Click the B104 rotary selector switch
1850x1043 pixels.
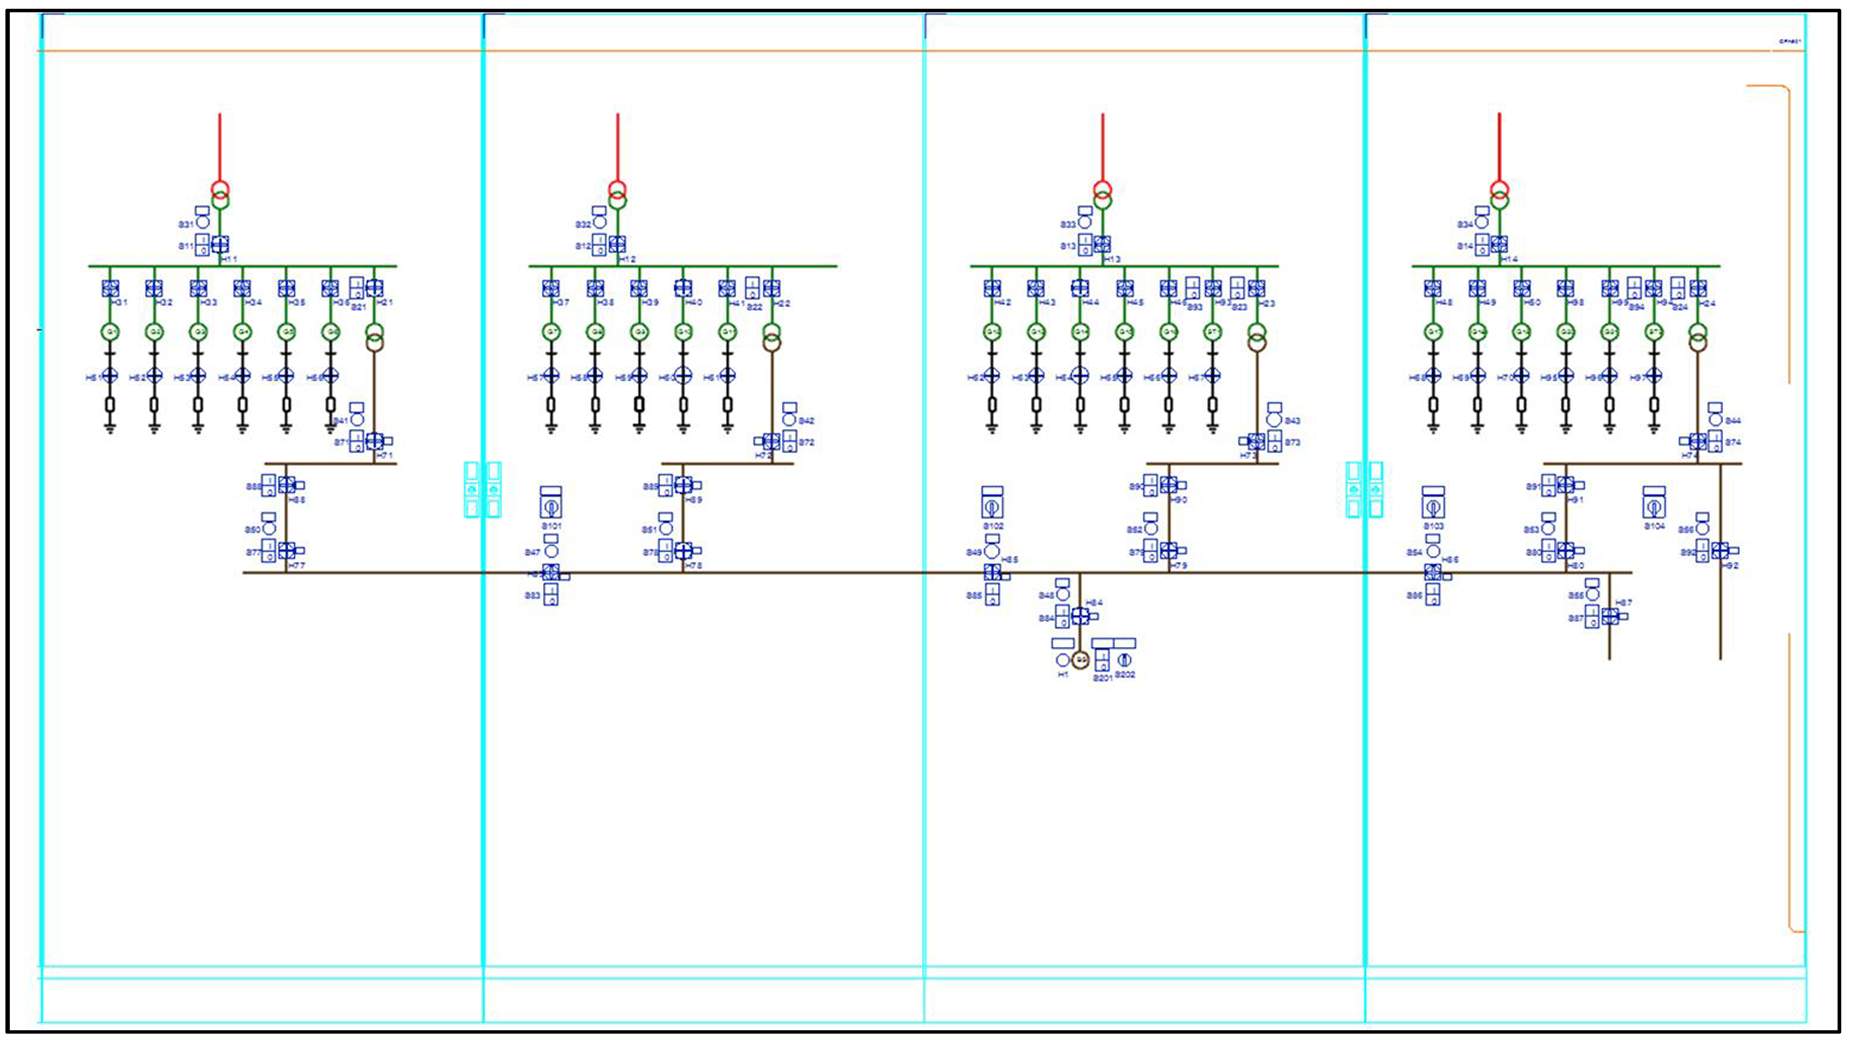point(1654,507)
